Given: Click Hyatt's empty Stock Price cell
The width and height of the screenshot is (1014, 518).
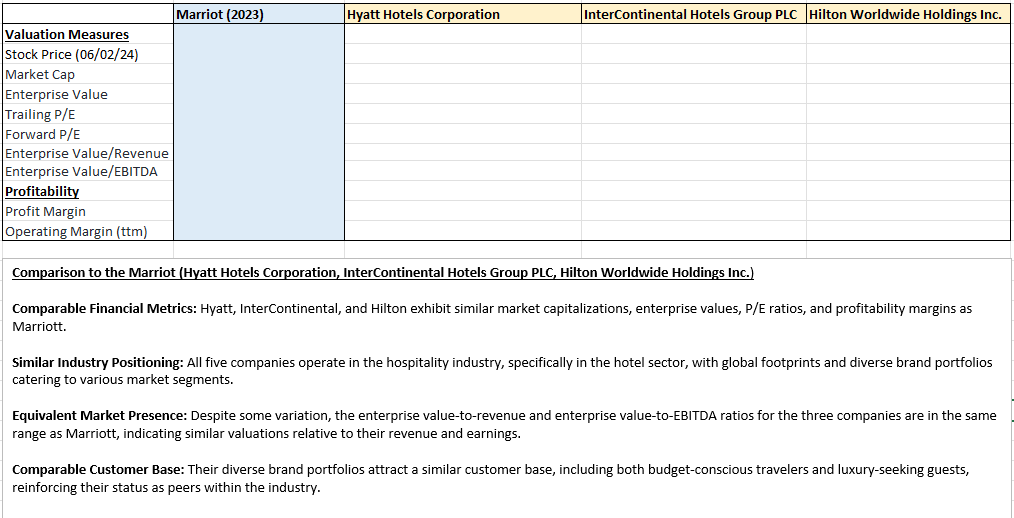Looking at the screenshot, I should (x=463, y=54).
